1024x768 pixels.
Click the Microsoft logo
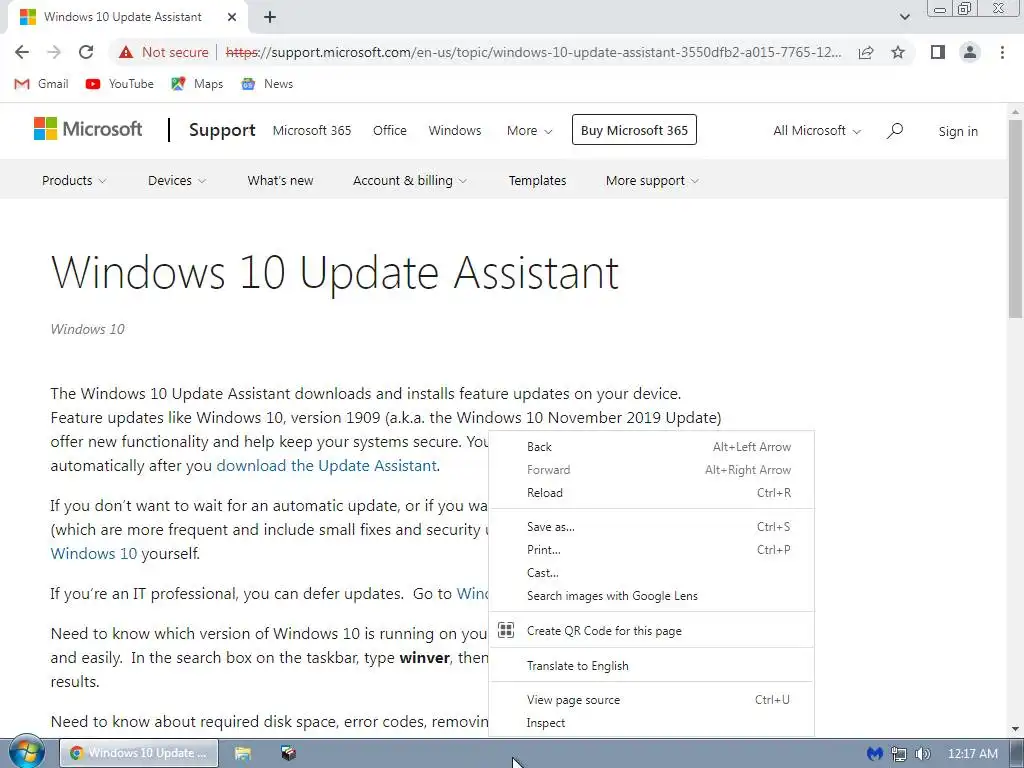coord(88,129)
